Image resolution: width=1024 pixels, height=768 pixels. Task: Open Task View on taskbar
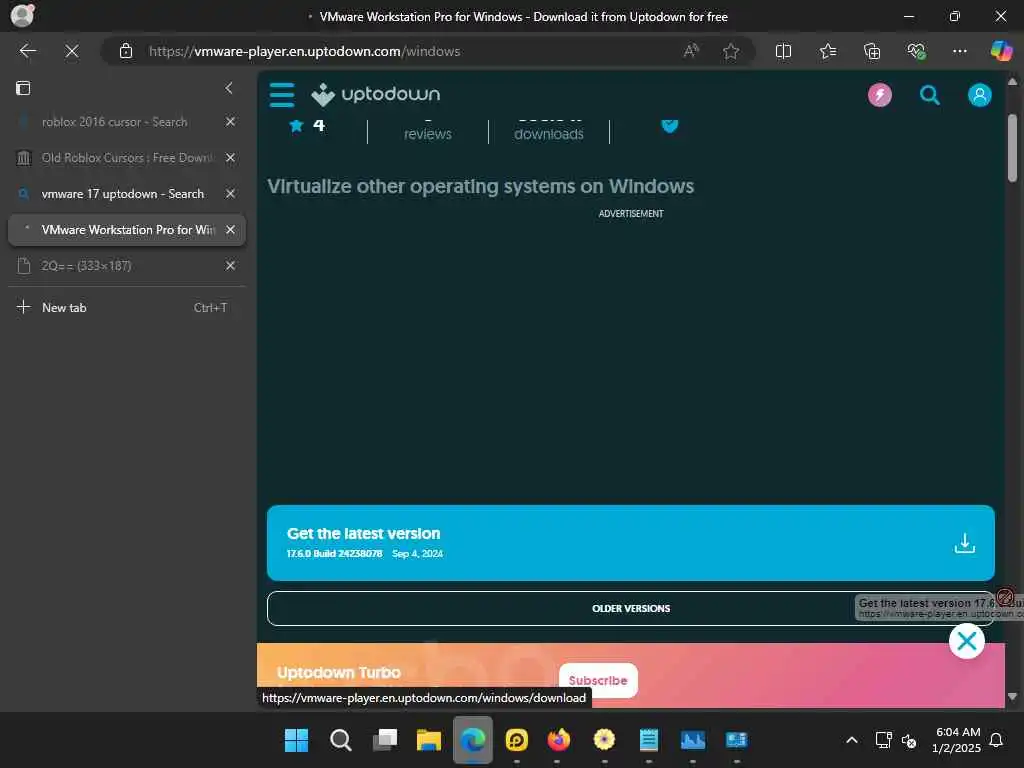point(385,740)
